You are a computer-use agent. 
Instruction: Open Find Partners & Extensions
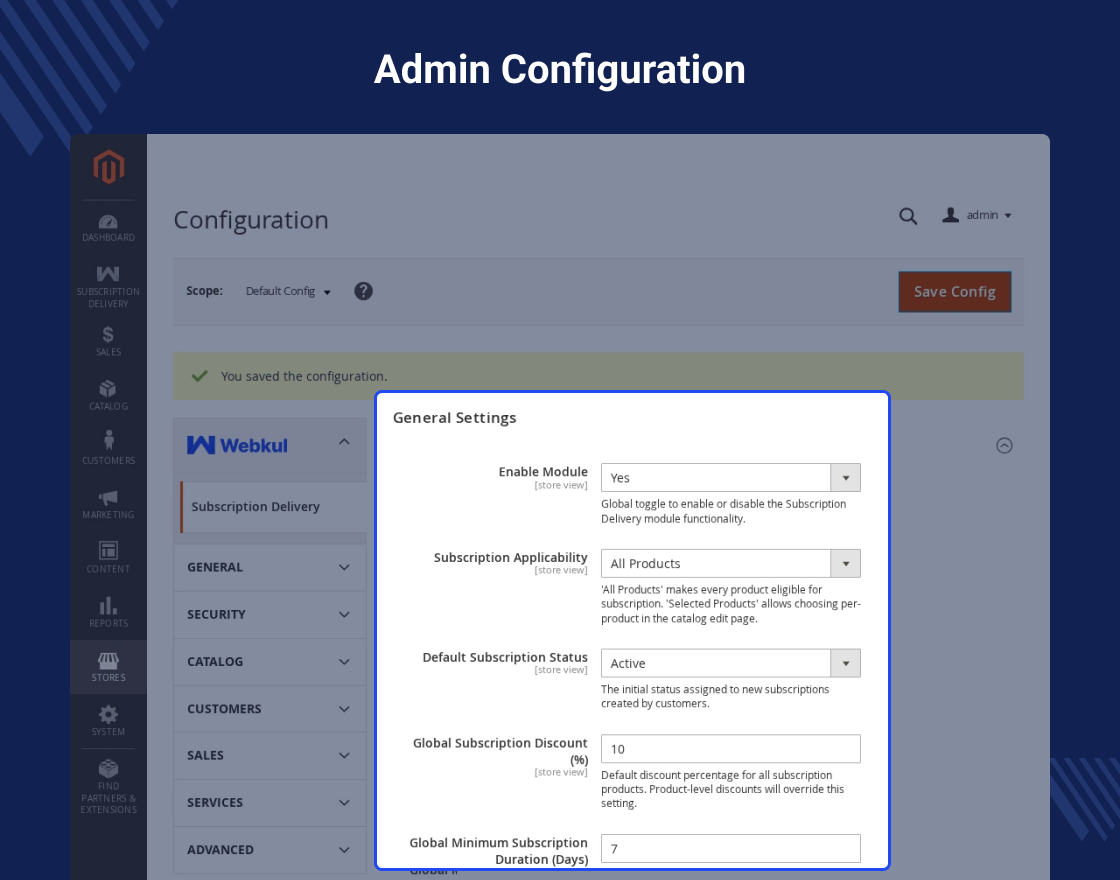[109, 786]
